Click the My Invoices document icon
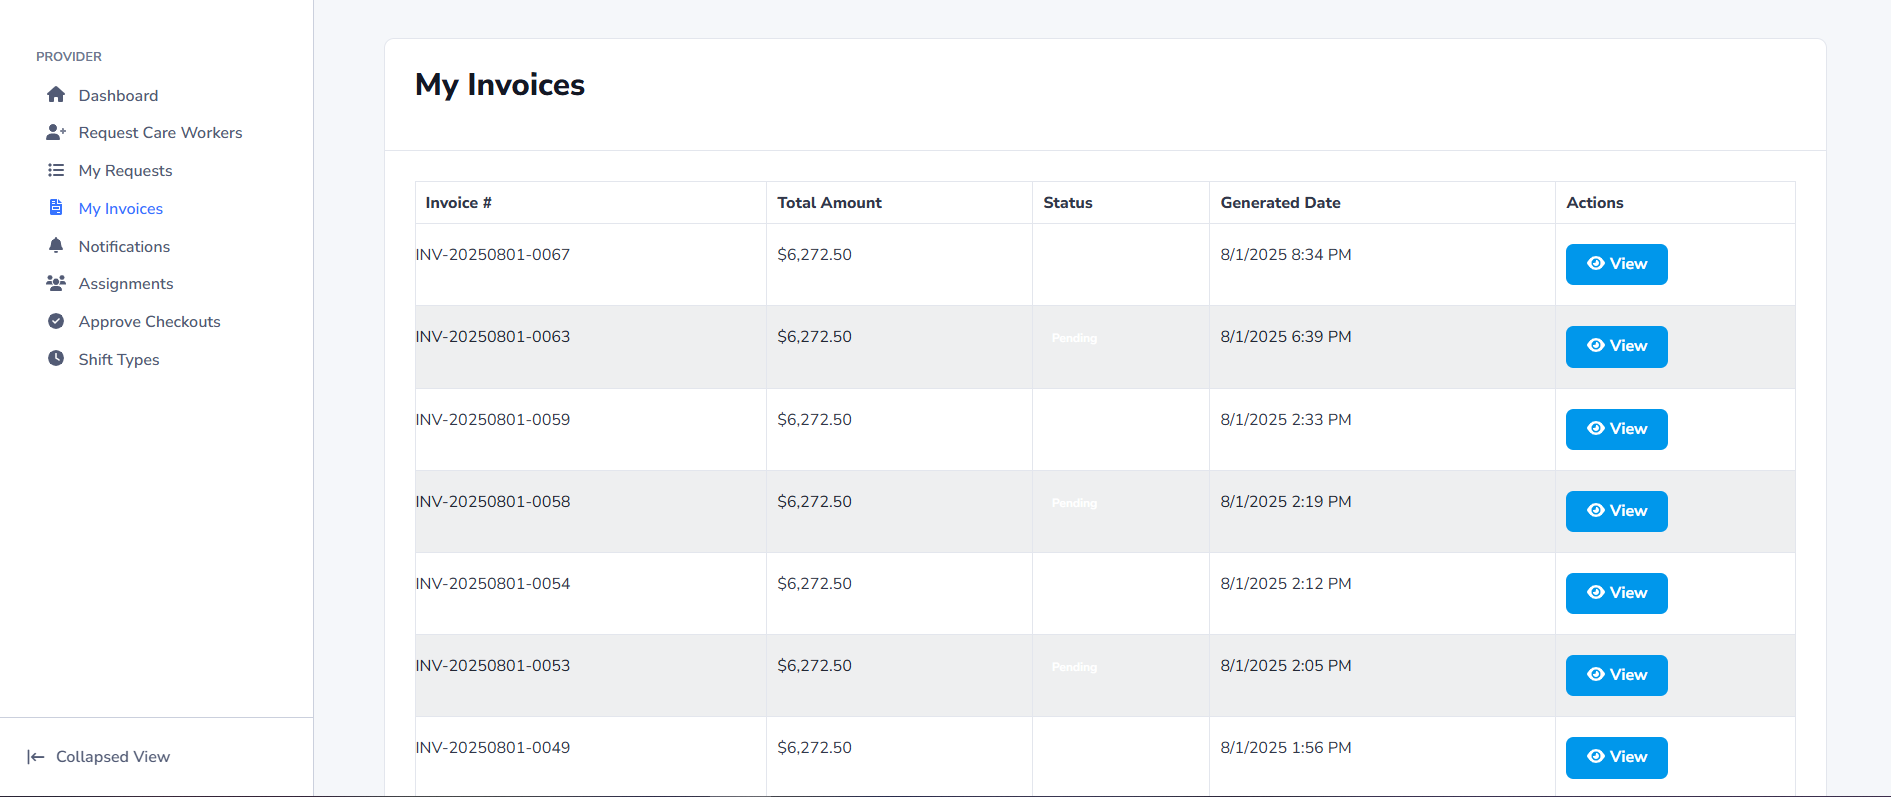This screenshot has height=797, width=1891. [x=56, y=208]
